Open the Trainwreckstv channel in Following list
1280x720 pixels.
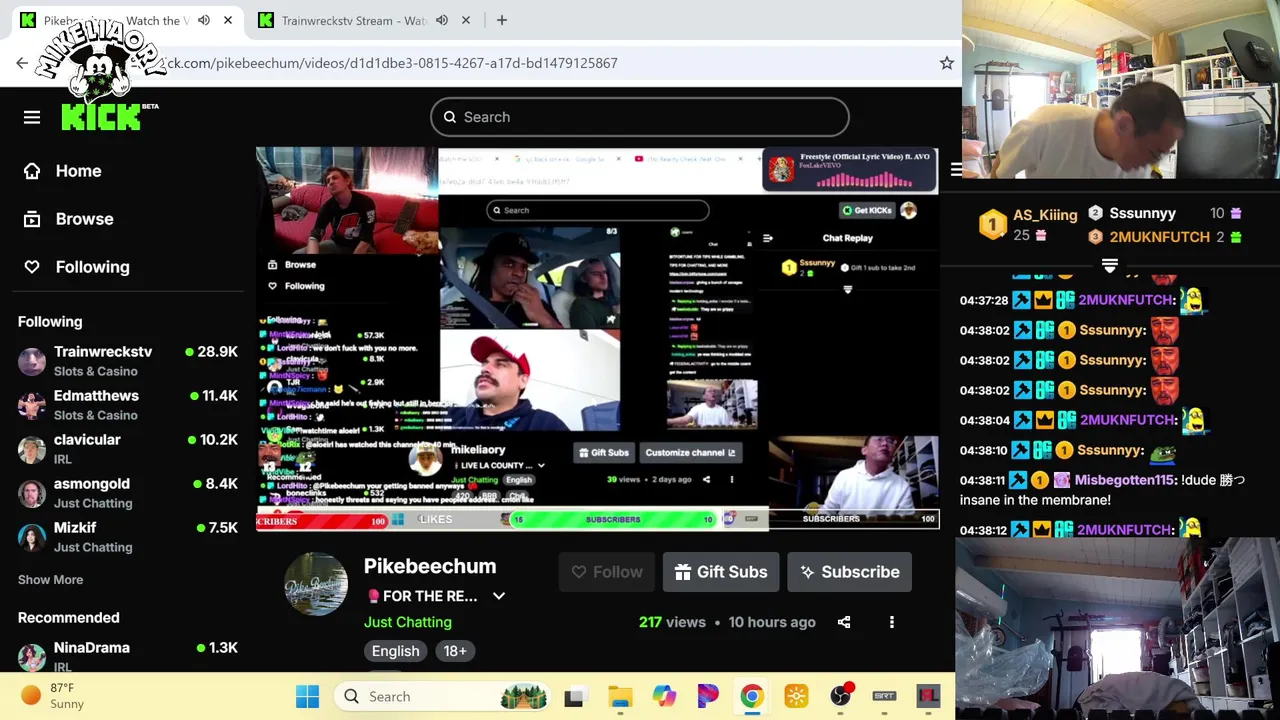click(x=128, y=361)
